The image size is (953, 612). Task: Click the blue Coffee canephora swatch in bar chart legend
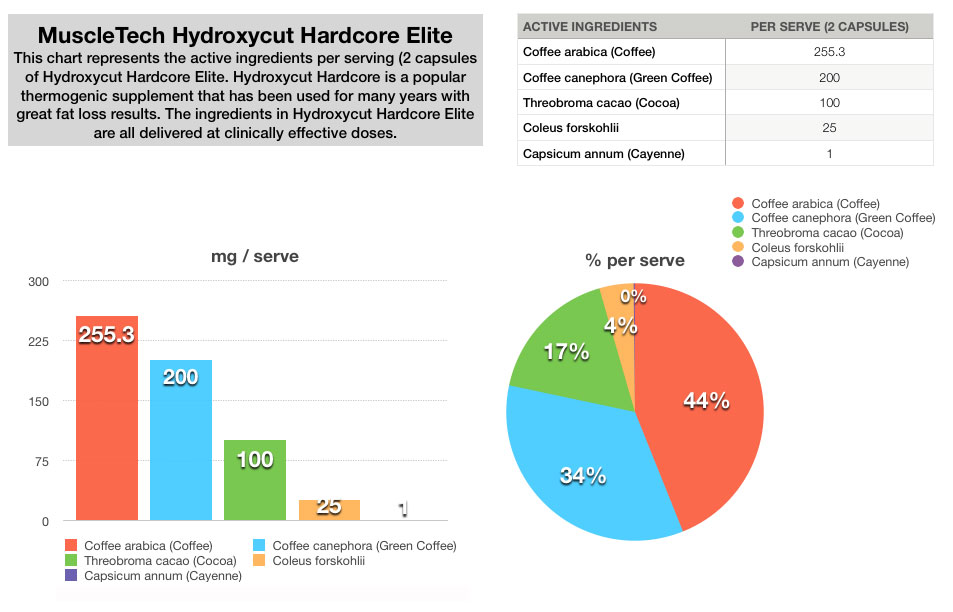coord(259,545)
